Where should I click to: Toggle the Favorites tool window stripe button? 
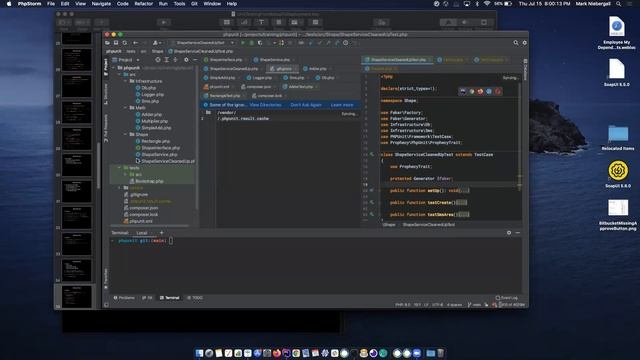(x=106, y=278)
